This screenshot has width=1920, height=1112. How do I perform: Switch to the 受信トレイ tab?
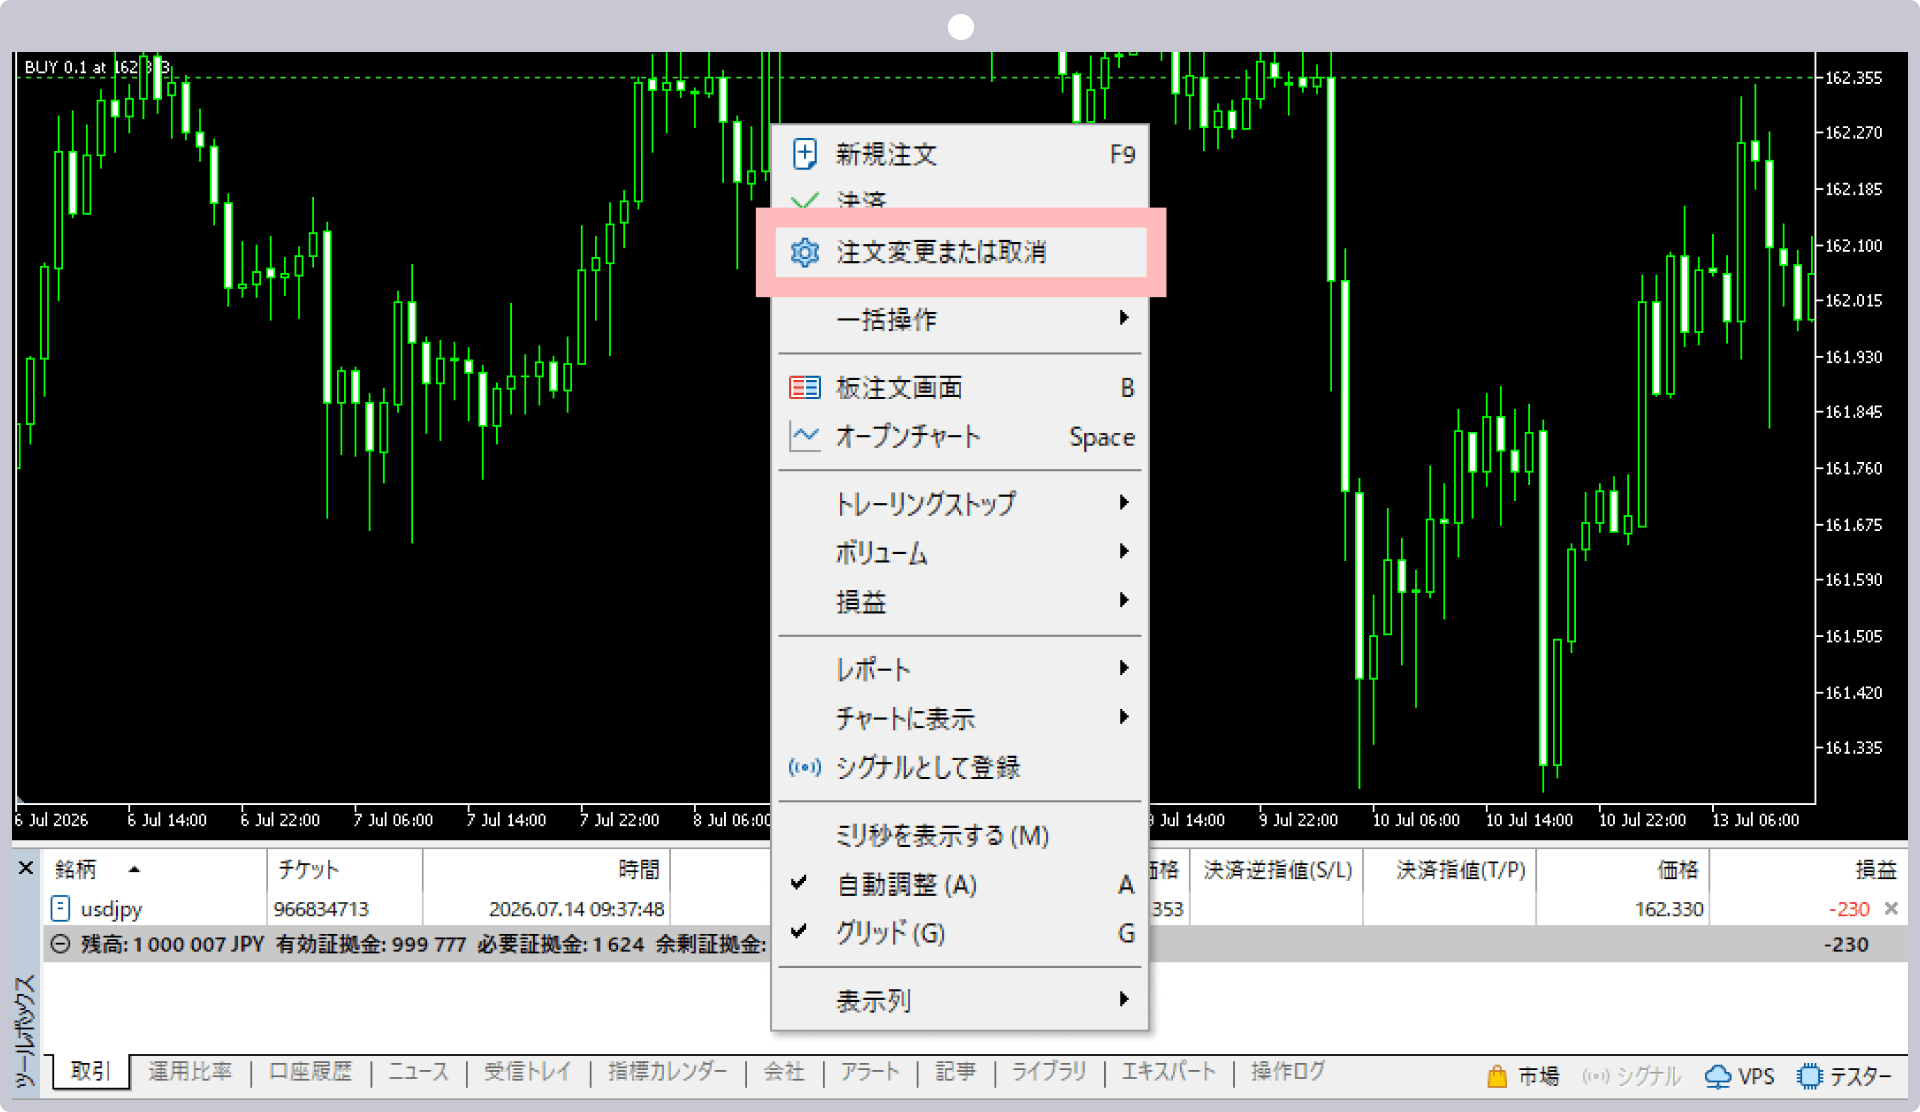coord(527,1071)
